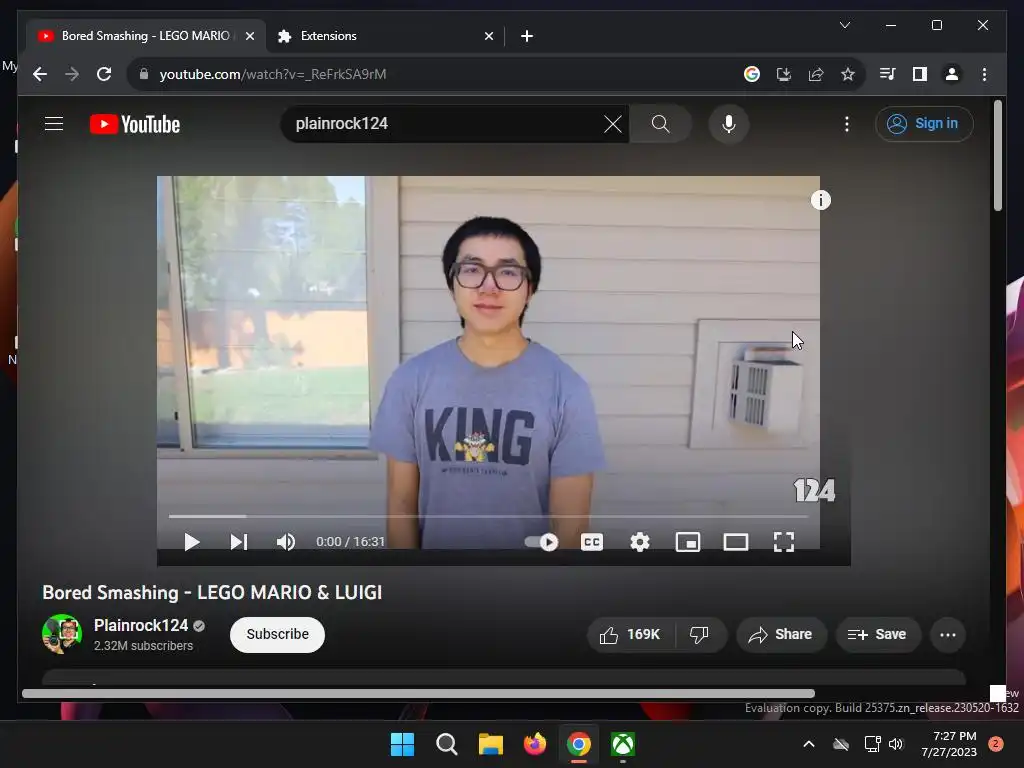Open media controls in Chrome toolbar
1024x768 pixels.
pos(888,74)
